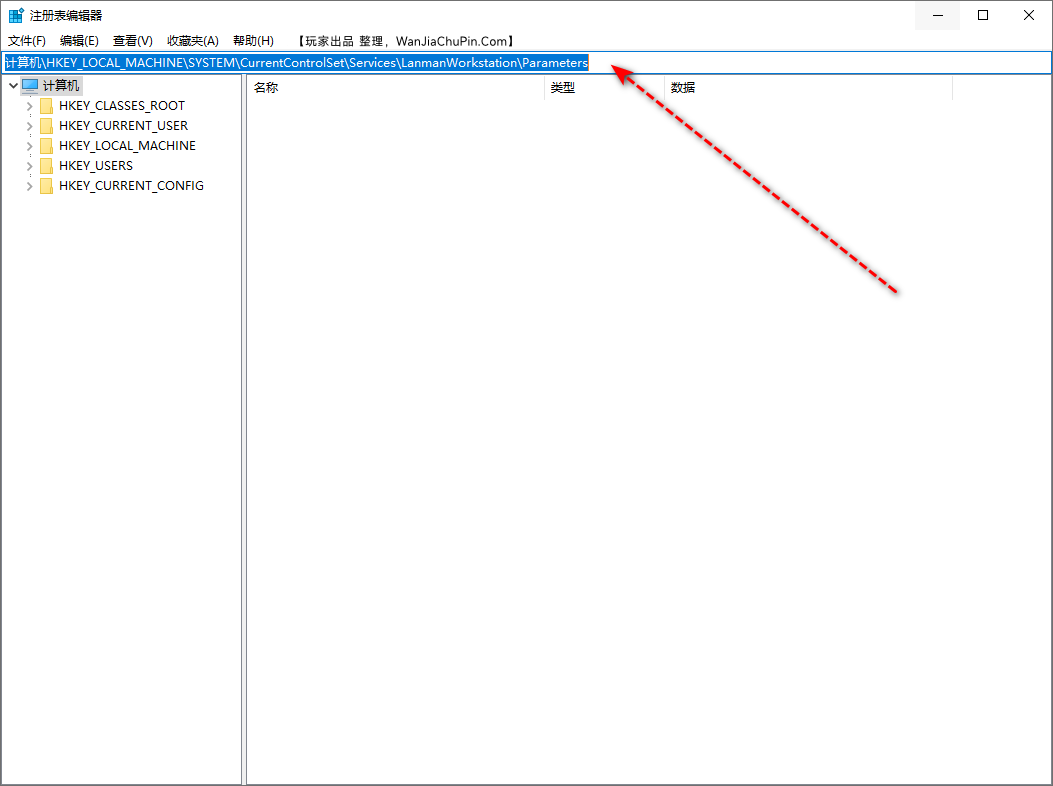Viewport: 1053px width, 786px height.
Task: Collapse the 计算机 root node arrow
Action: point(13,85)
